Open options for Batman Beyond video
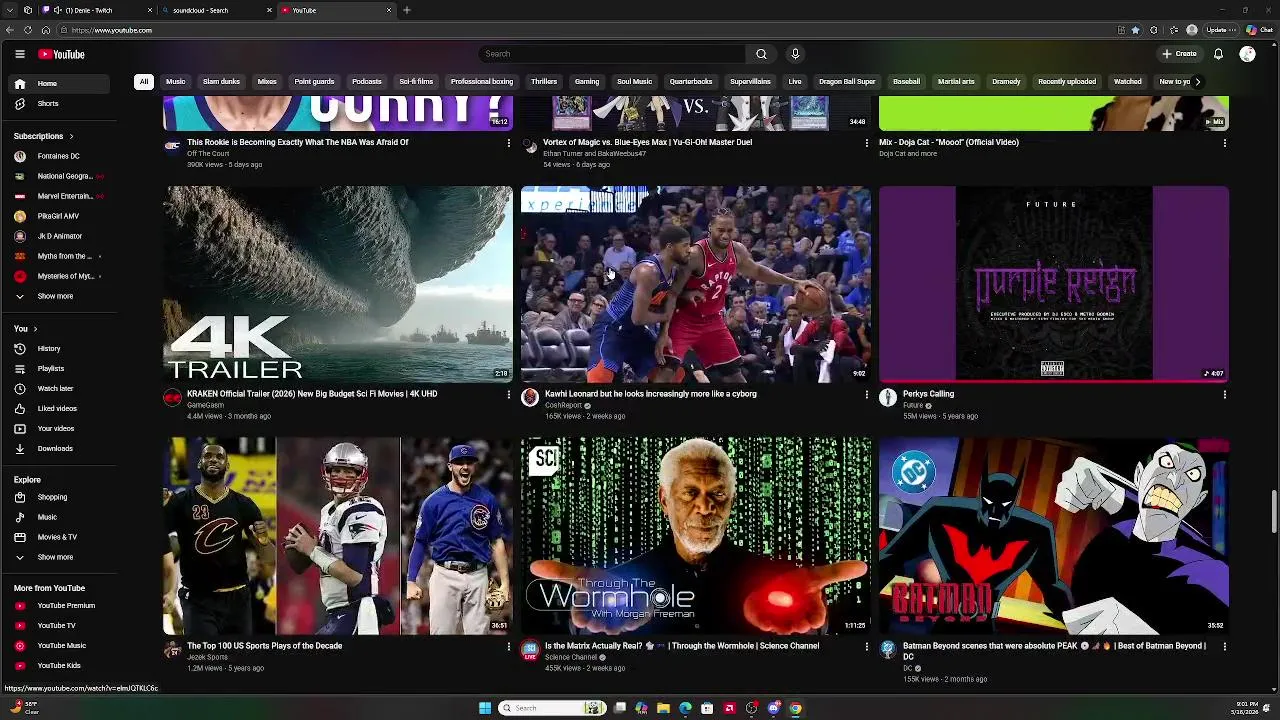Screen dimensions: 1280x720 pyautogui.click(x=1224, y=647)
